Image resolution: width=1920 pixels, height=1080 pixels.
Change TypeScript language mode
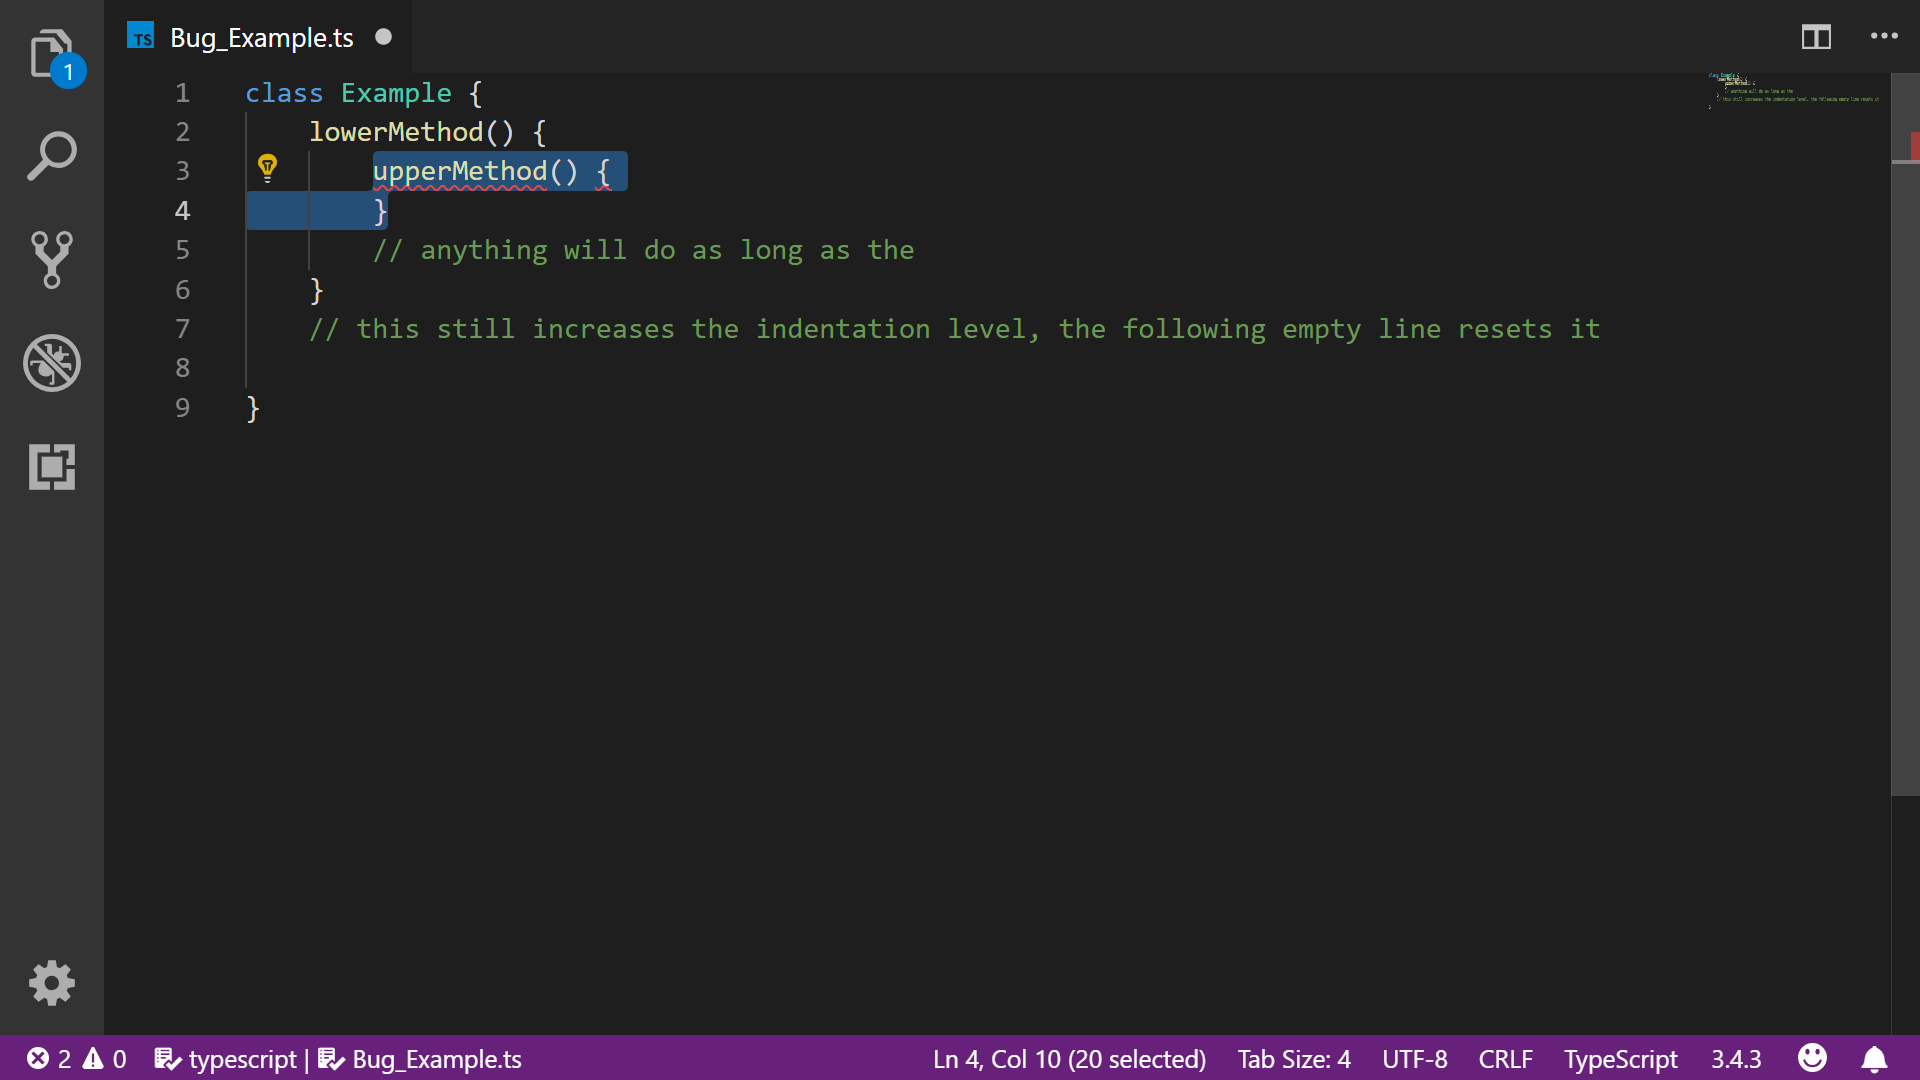point(1620,1059)
